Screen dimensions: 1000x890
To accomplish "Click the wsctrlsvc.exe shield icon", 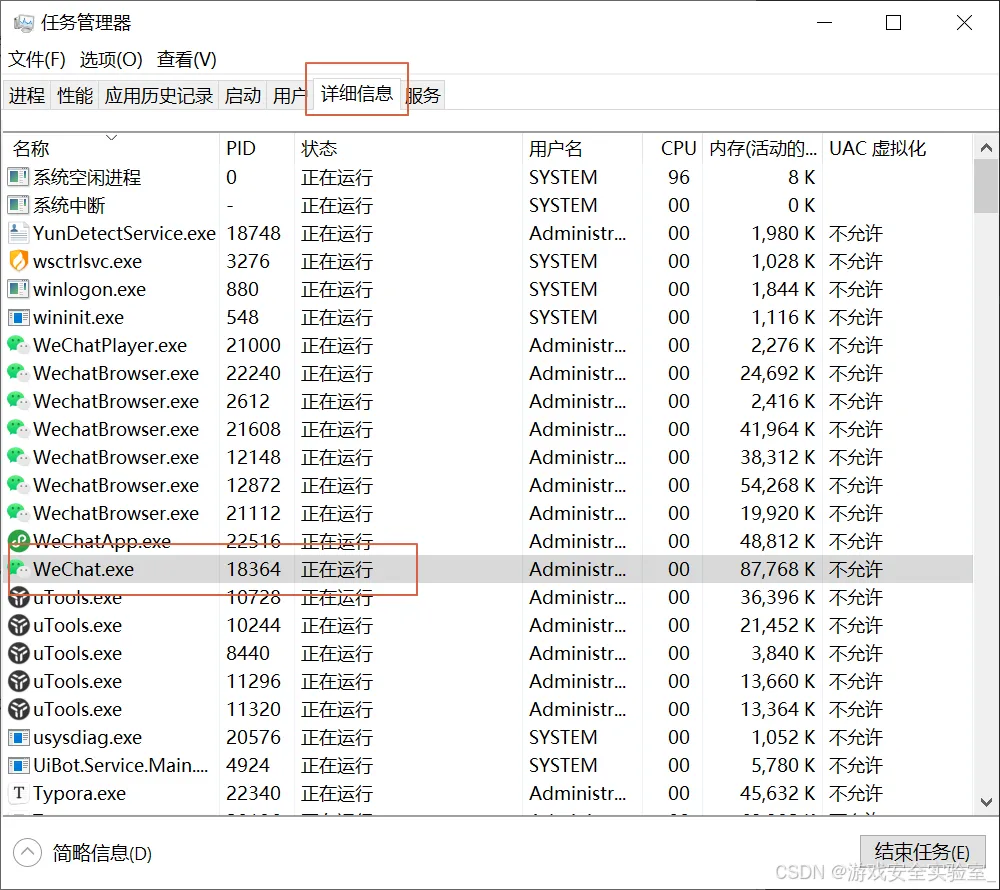I will click(x=18, y=261).
